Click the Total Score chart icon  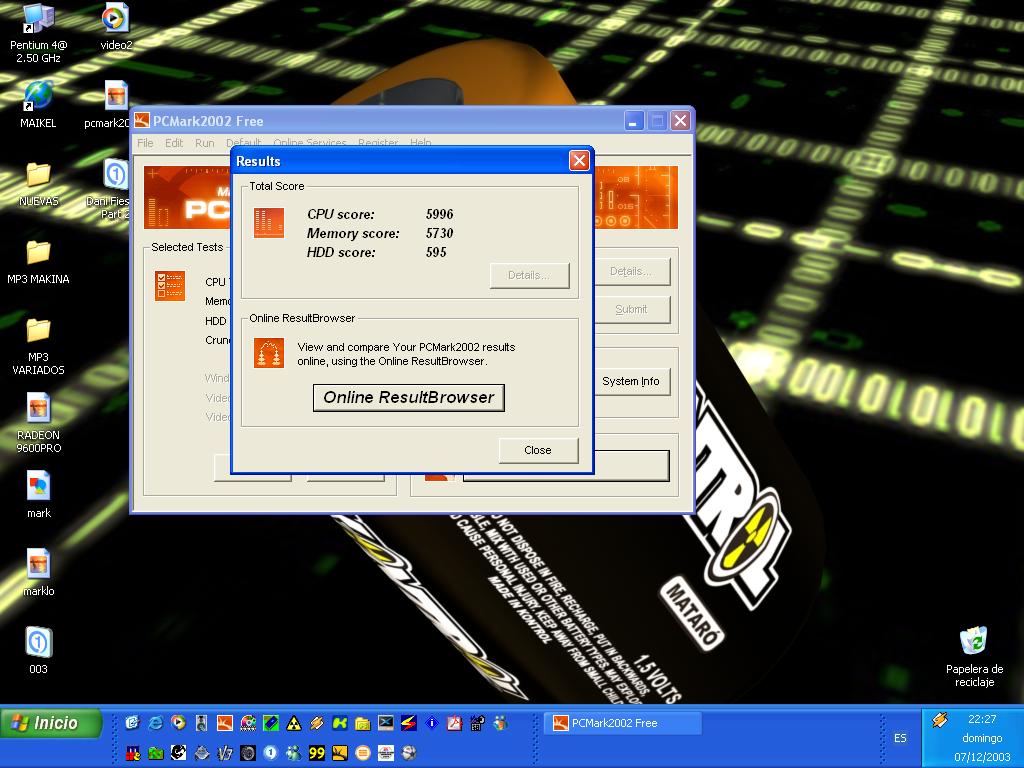[269, 223]
